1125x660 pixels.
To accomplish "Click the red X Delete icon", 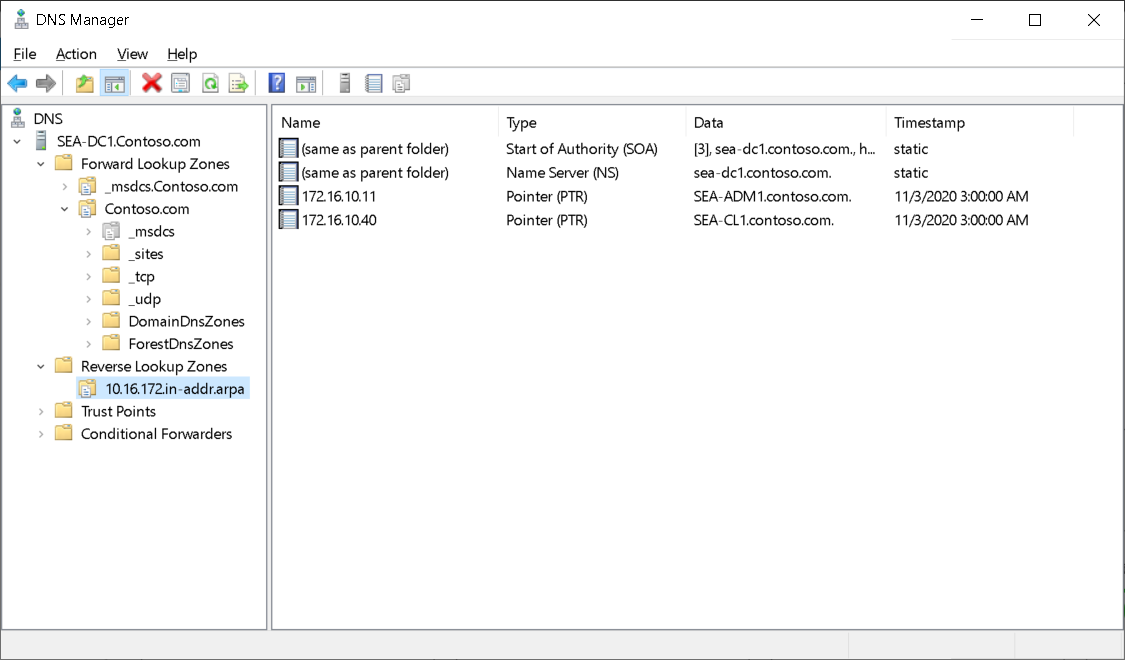I will click(151, 83).
